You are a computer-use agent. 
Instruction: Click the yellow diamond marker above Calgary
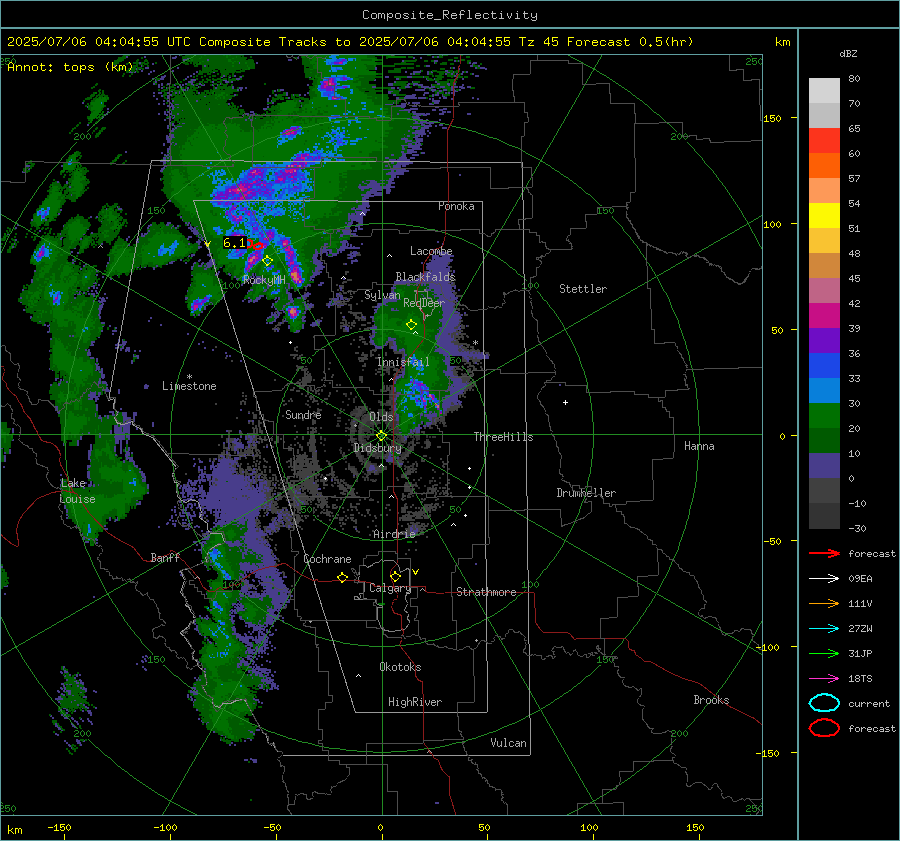tap(395, 576)
